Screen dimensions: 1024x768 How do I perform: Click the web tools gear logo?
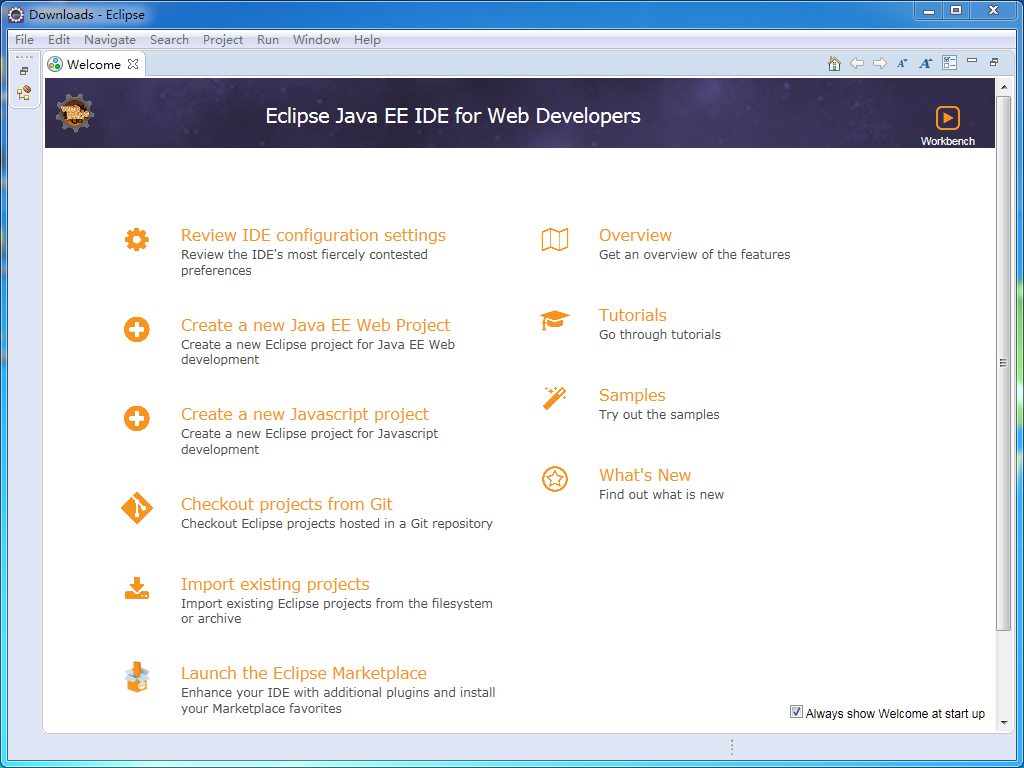pos(75,113)
